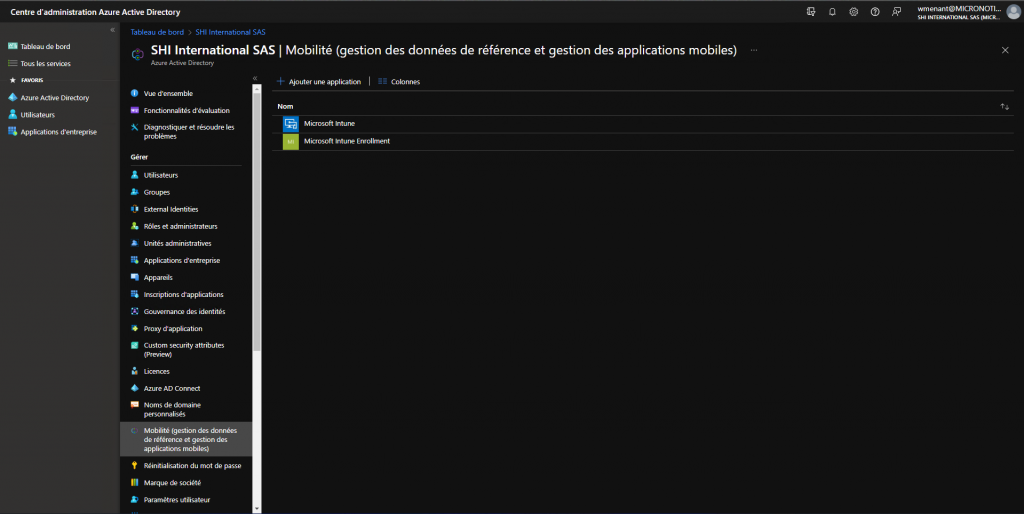Open the ellipsis menu next to page title
This screenshot has height=514, width=1024.
[x=754, y=50]
